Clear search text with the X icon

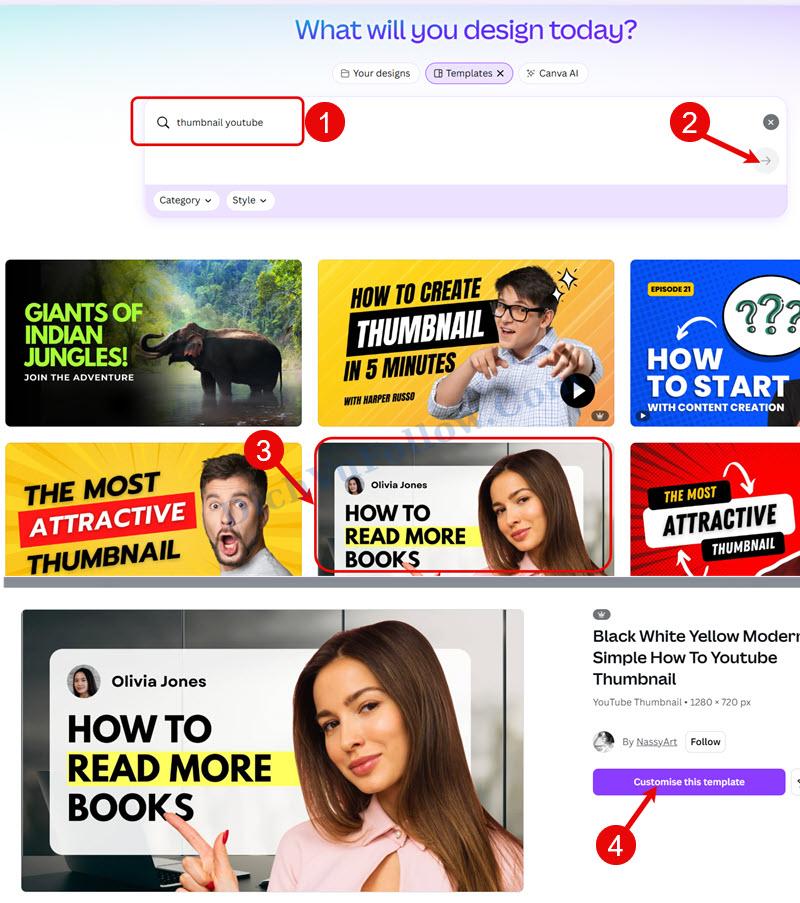pyautogui.click(x=771, y=122)
